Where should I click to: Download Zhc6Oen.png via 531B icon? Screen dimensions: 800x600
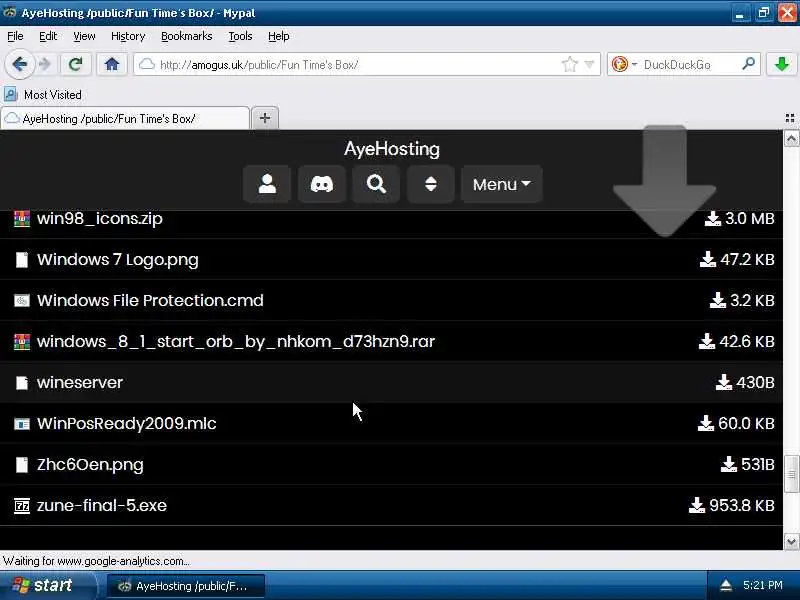click(x=729, y=464)
